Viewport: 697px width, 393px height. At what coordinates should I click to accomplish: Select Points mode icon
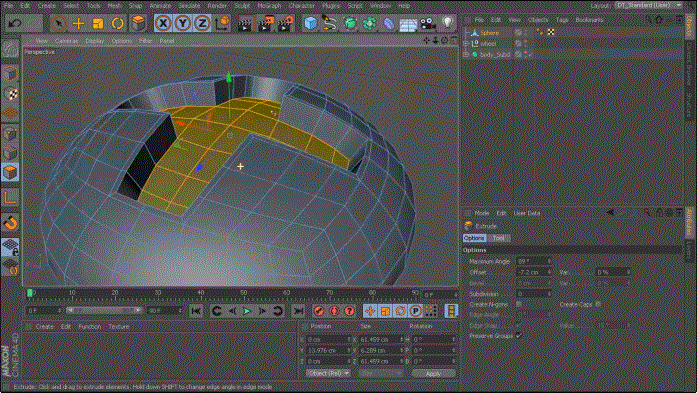coord(10,133)
